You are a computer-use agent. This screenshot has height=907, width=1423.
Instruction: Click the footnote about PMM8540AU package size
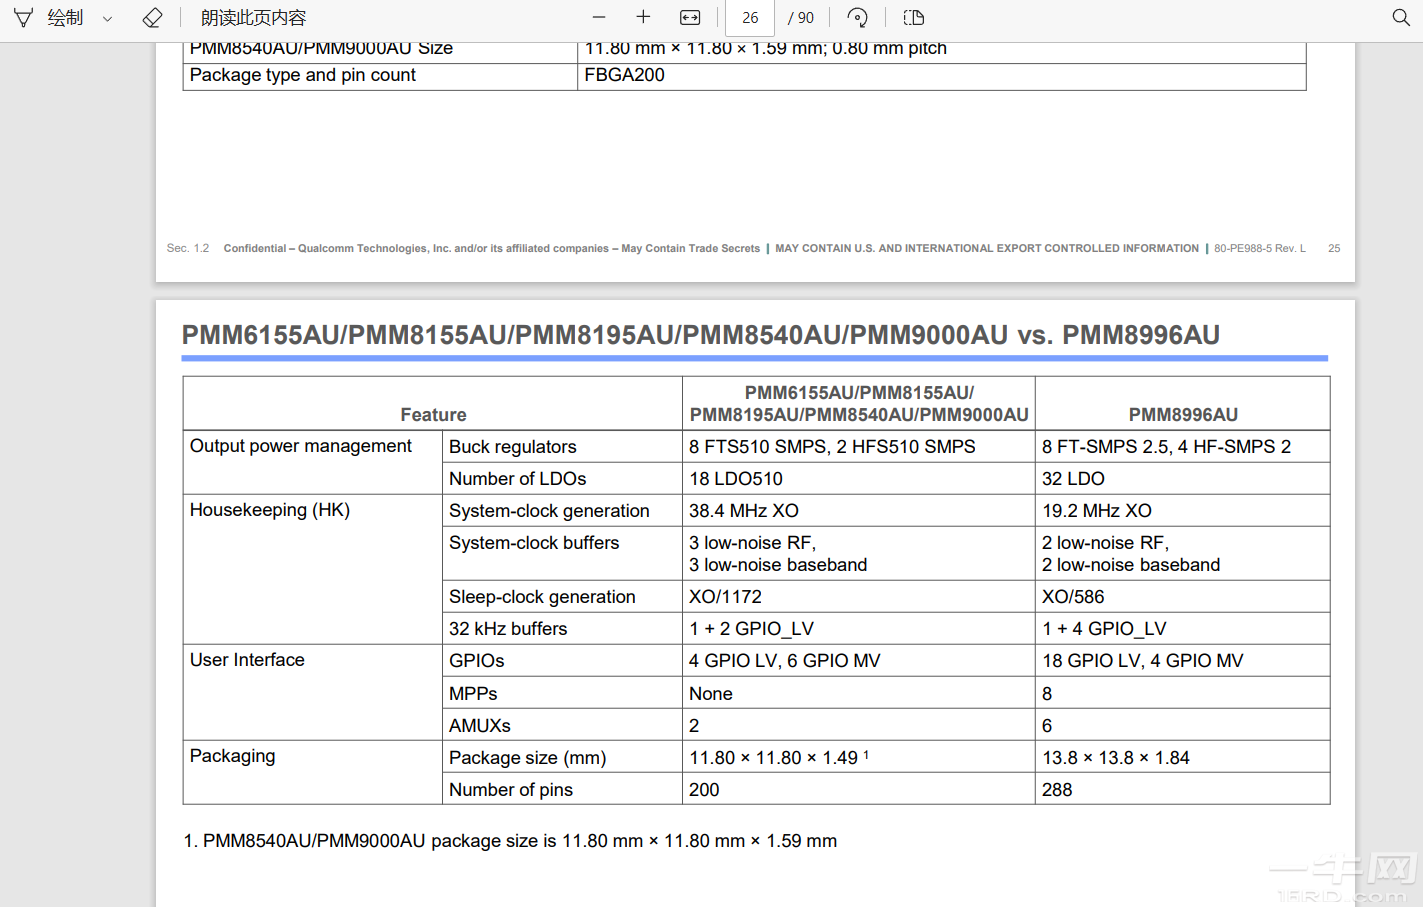pyautogui.click(x=510, y=841)
